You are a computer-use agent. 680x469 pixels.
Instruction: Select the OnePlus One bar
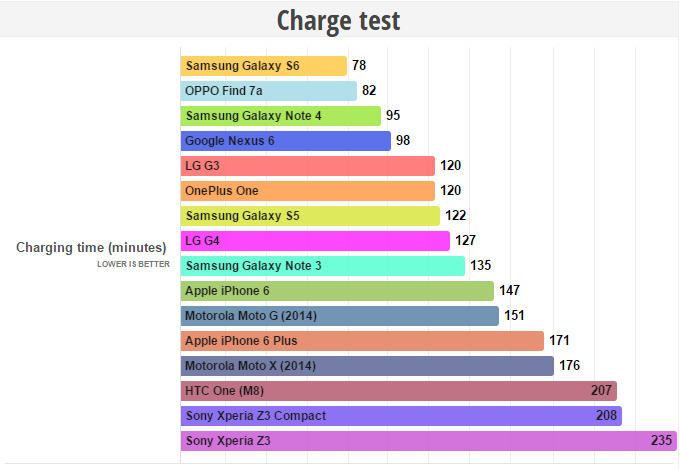pos(308,191)
